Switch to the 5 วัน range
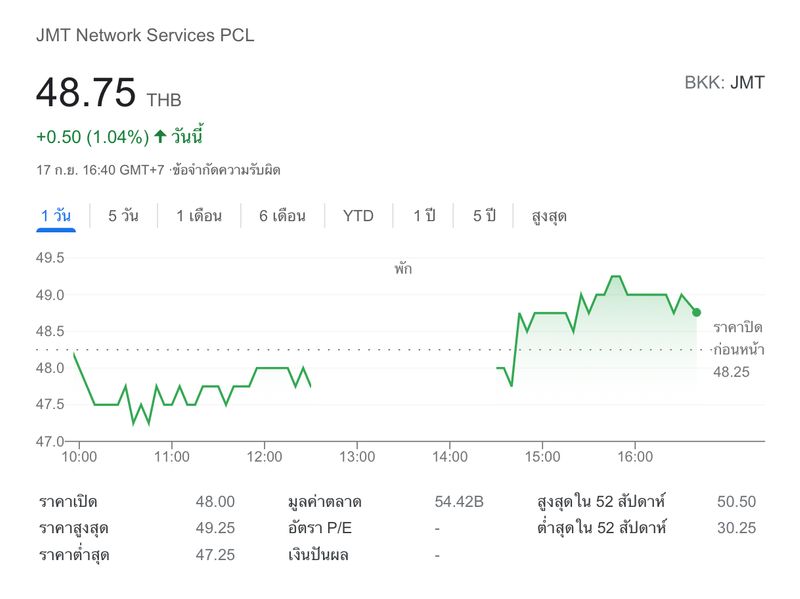The image size is (800, 599). pos(123,216)
